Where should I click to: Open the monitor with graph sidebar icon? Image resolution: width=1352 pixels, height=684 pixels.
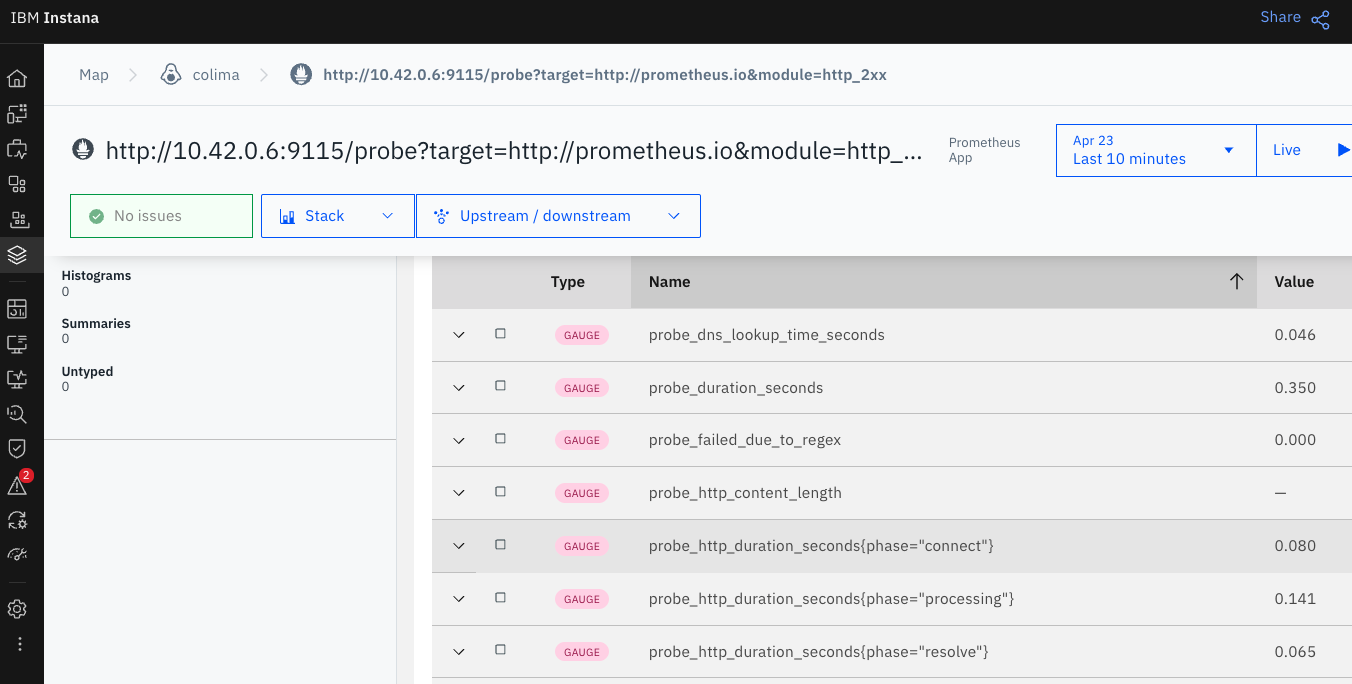point(17,378)
